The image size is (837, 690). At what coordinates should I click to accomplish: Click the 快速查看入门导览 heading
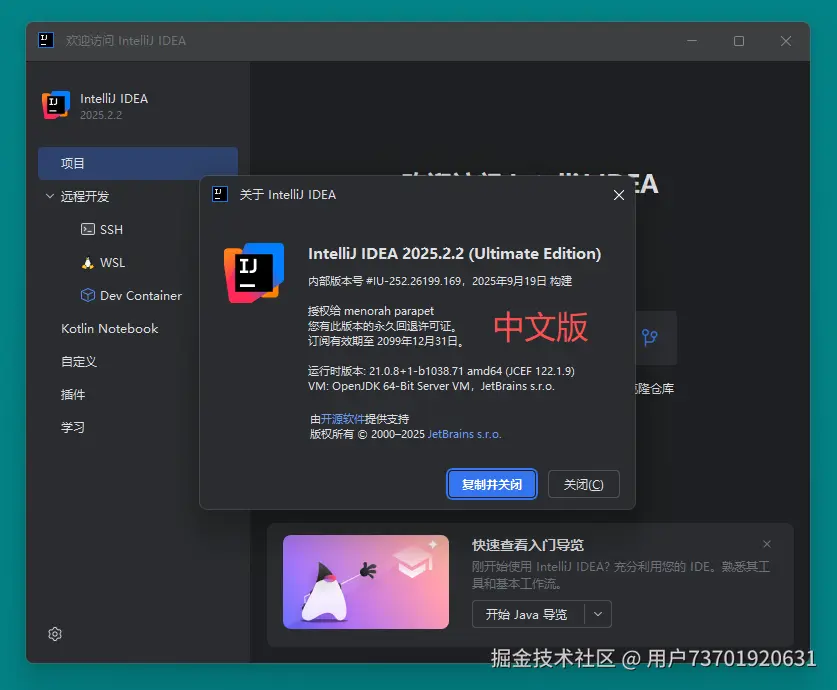tap(528, 545)
